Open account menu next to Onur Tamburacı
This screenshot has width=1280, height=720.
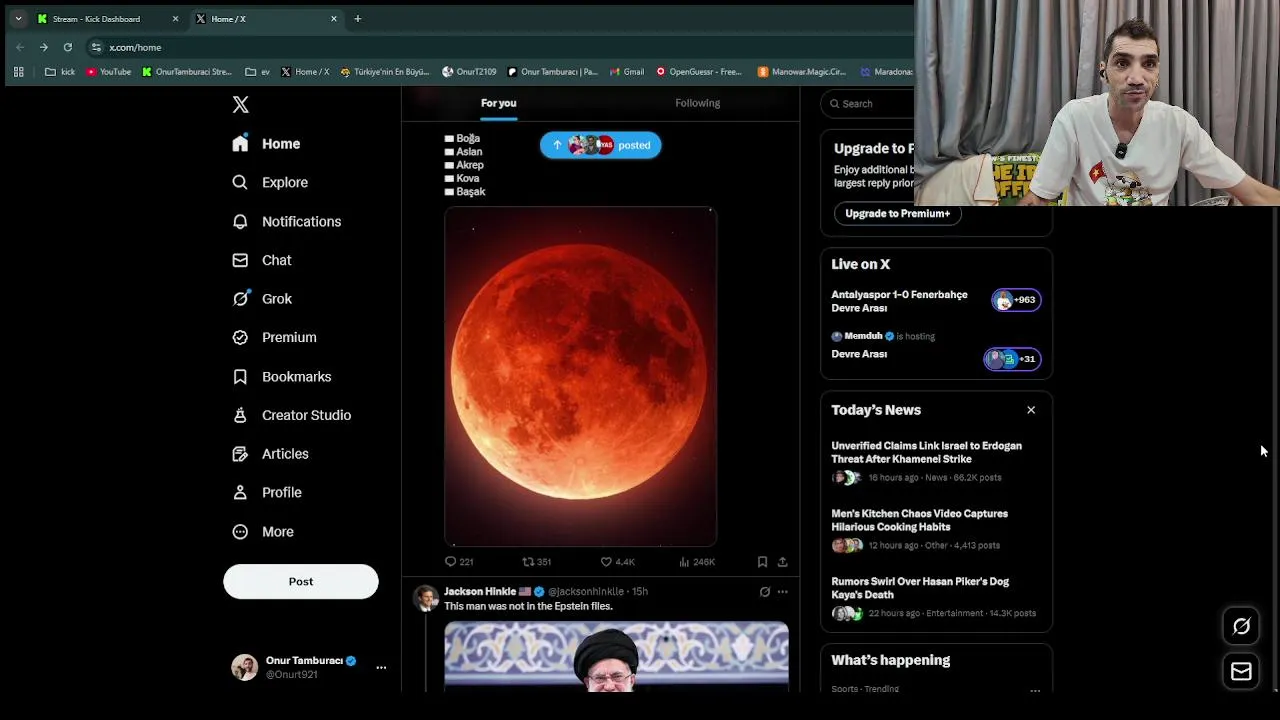(x=381, y=667)
